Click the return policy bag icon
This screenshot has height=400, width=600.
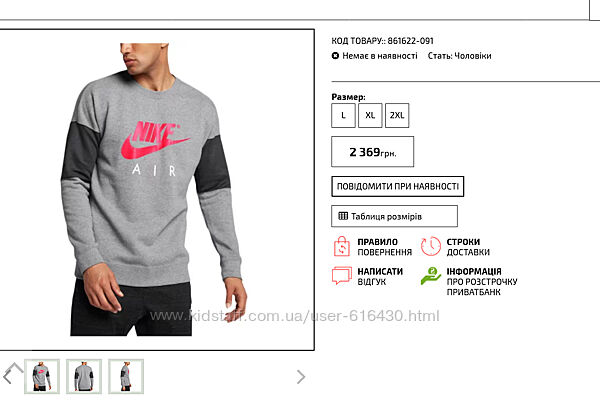[342, 246]
